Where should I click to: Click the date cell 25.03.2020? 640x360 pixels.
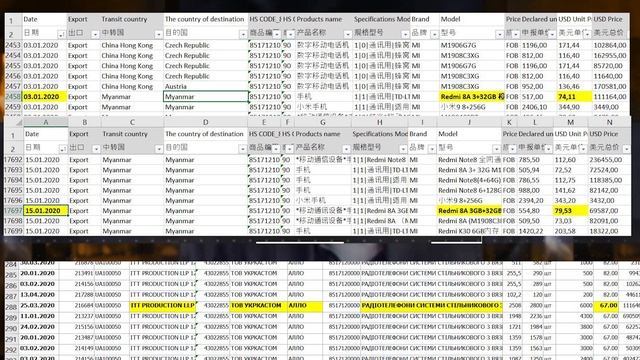tap(38, 306)
